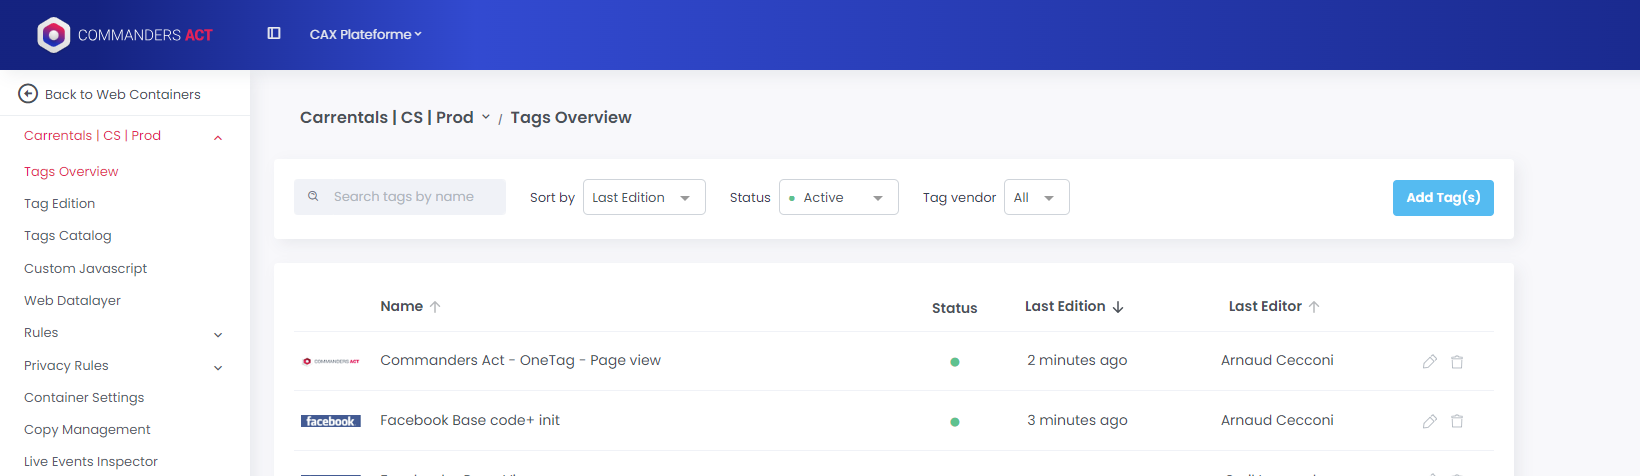Viewport: 1640px width, 476px height.
Task: Open the Tag vendor dropdown
Action: pyautogui.click(x=1036, y=198)
